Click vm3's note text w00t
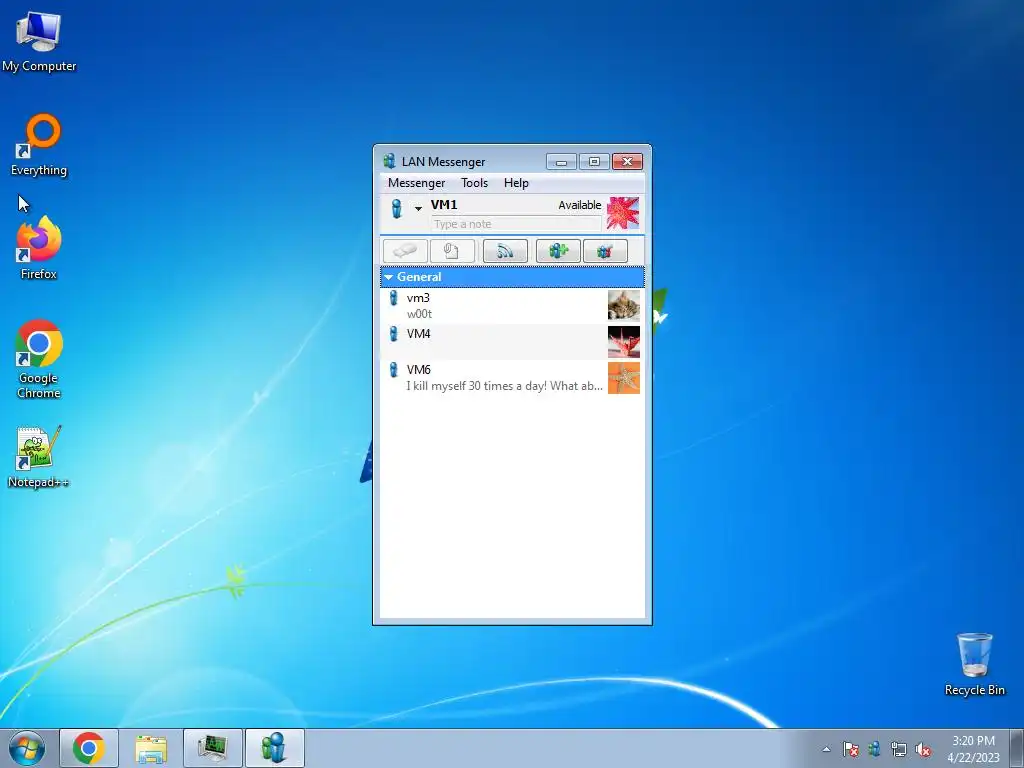1024x768 pixels. click(x=419, y=314)
